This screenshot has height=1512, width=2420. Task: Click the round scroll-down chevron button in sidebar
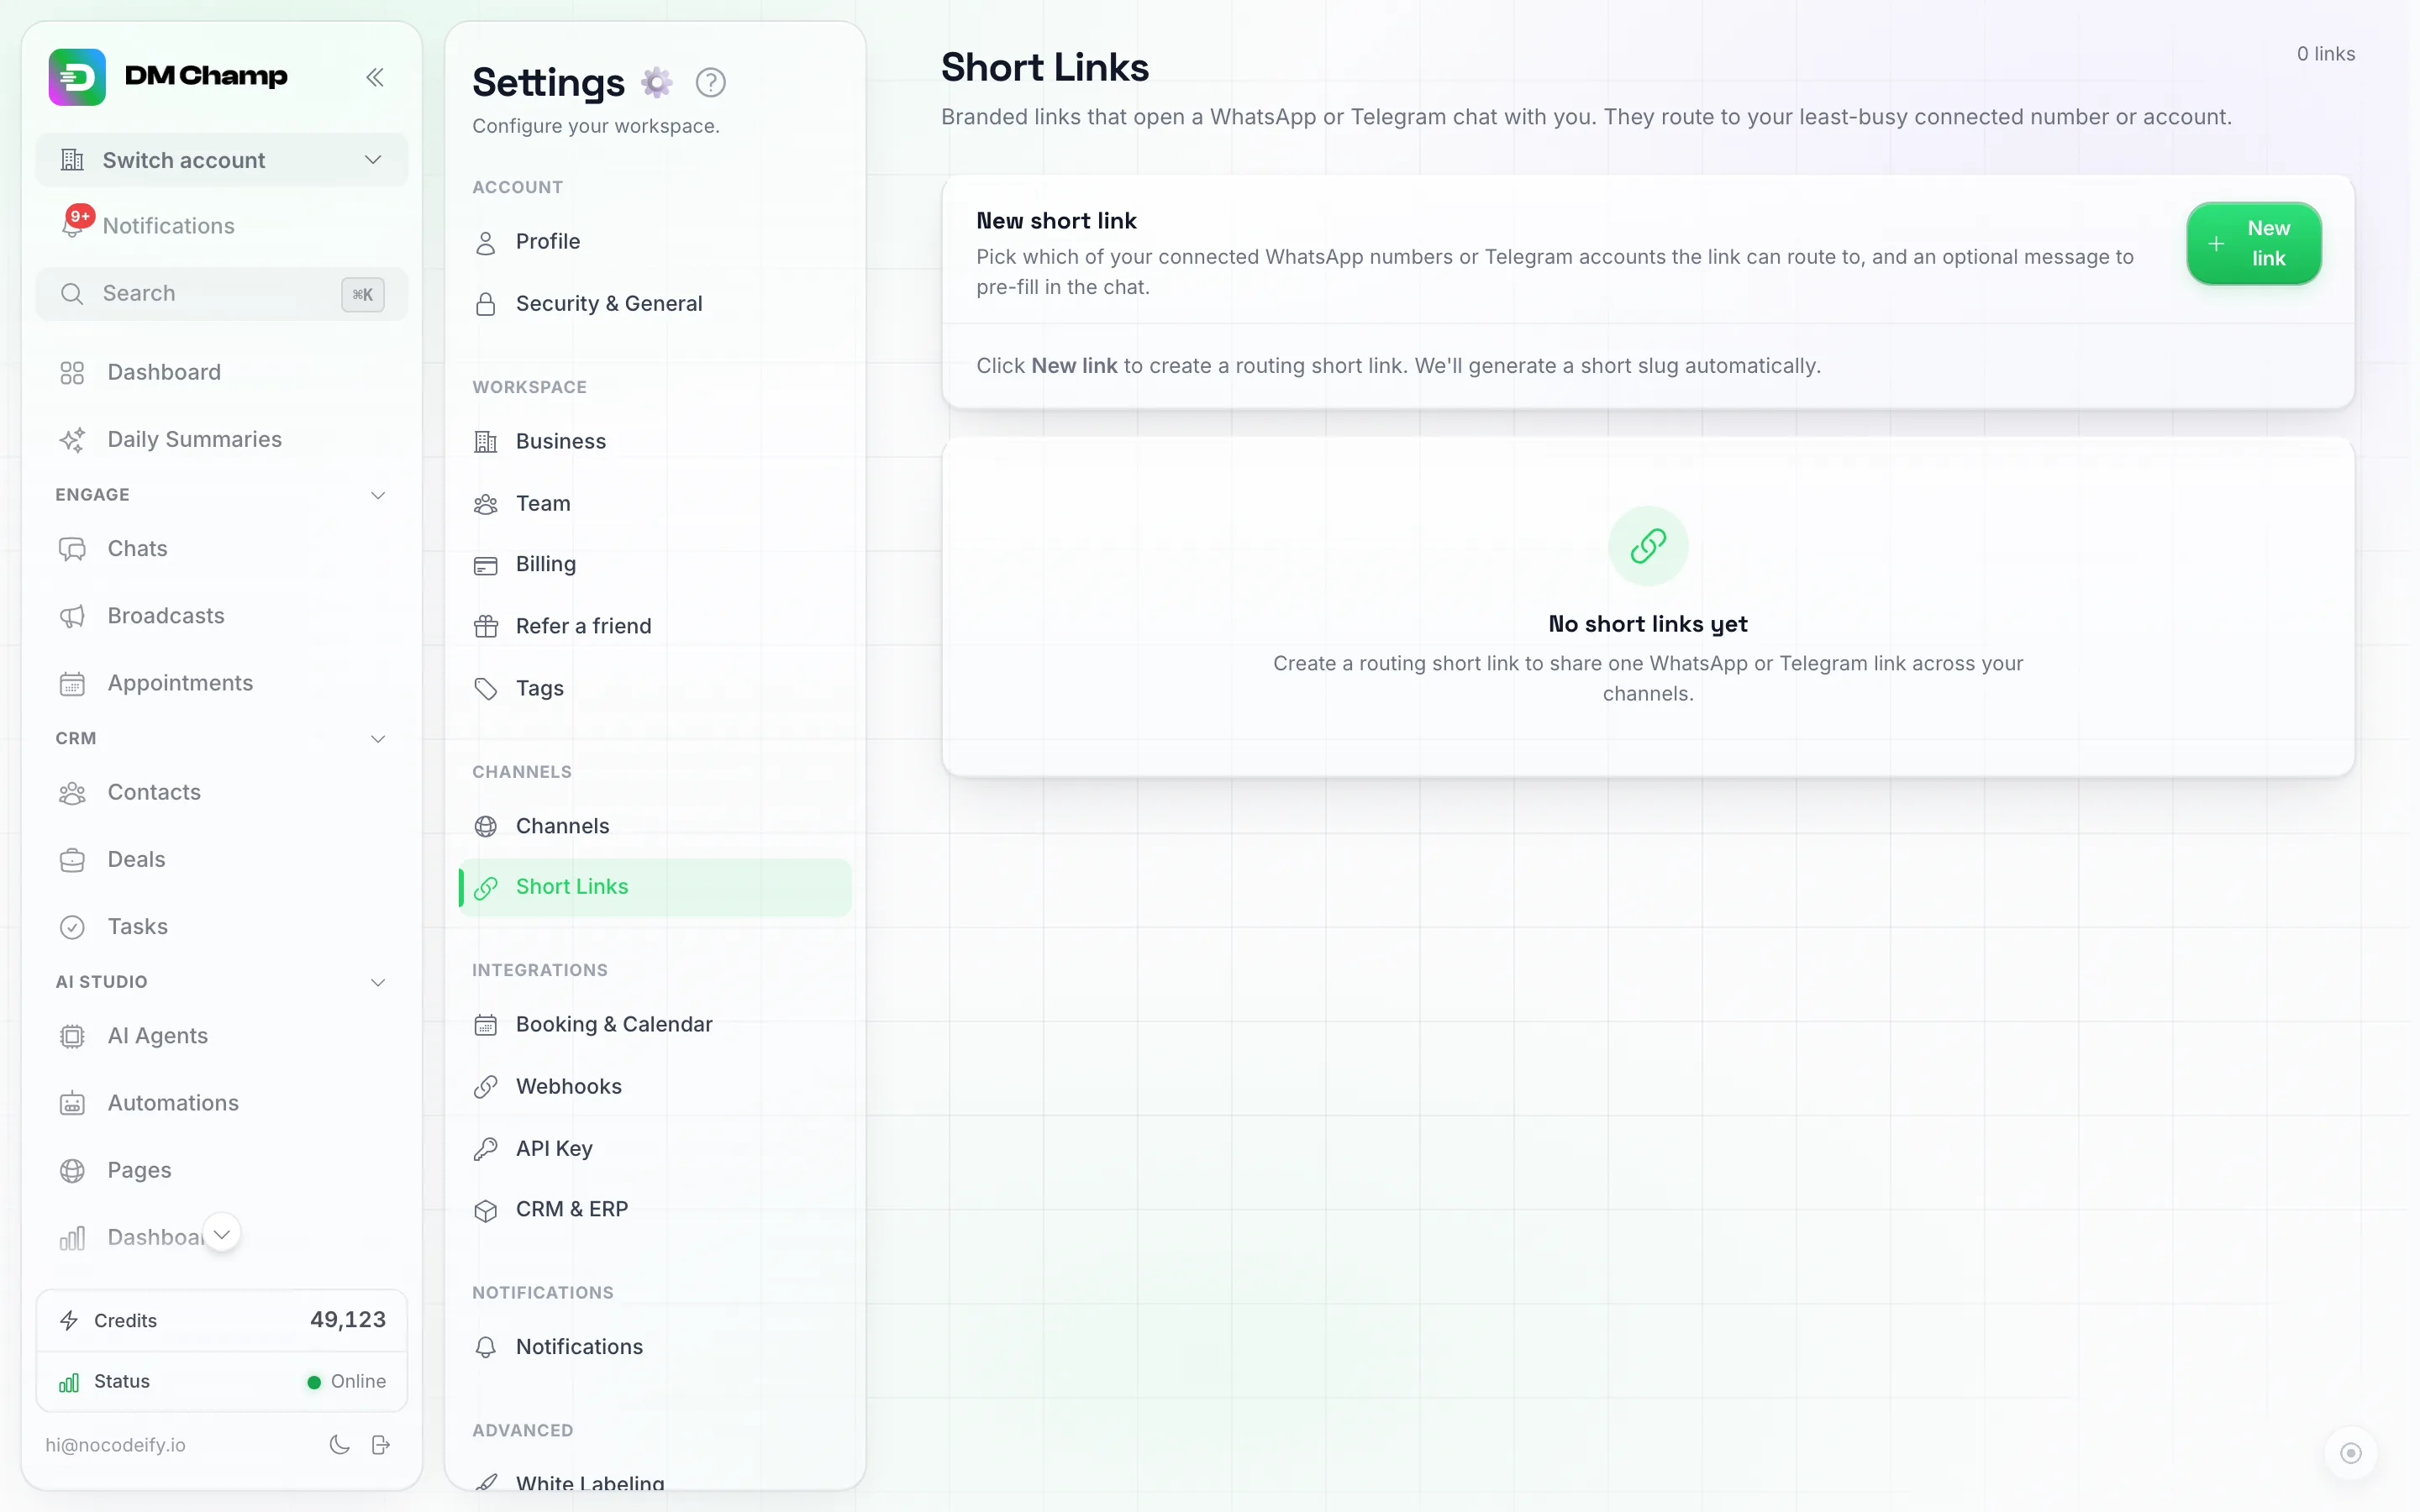coord(222,1234)
